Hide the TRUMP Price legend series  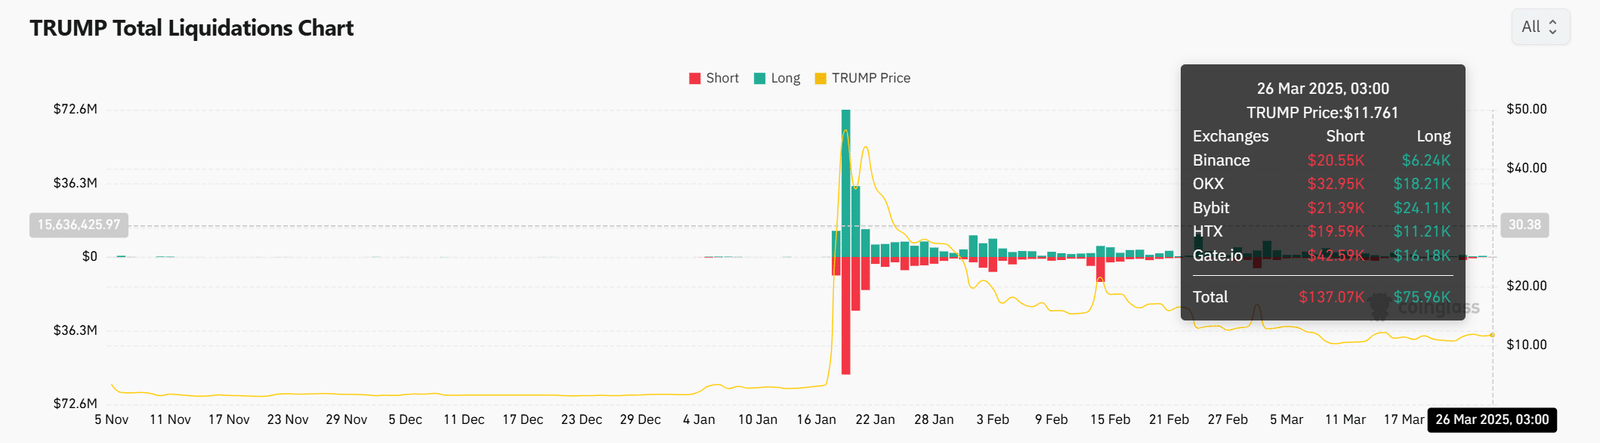click(x=871, y=78)
